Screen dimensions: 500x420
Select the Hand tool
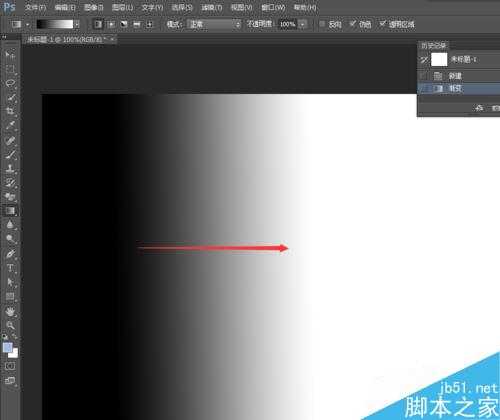10,312
